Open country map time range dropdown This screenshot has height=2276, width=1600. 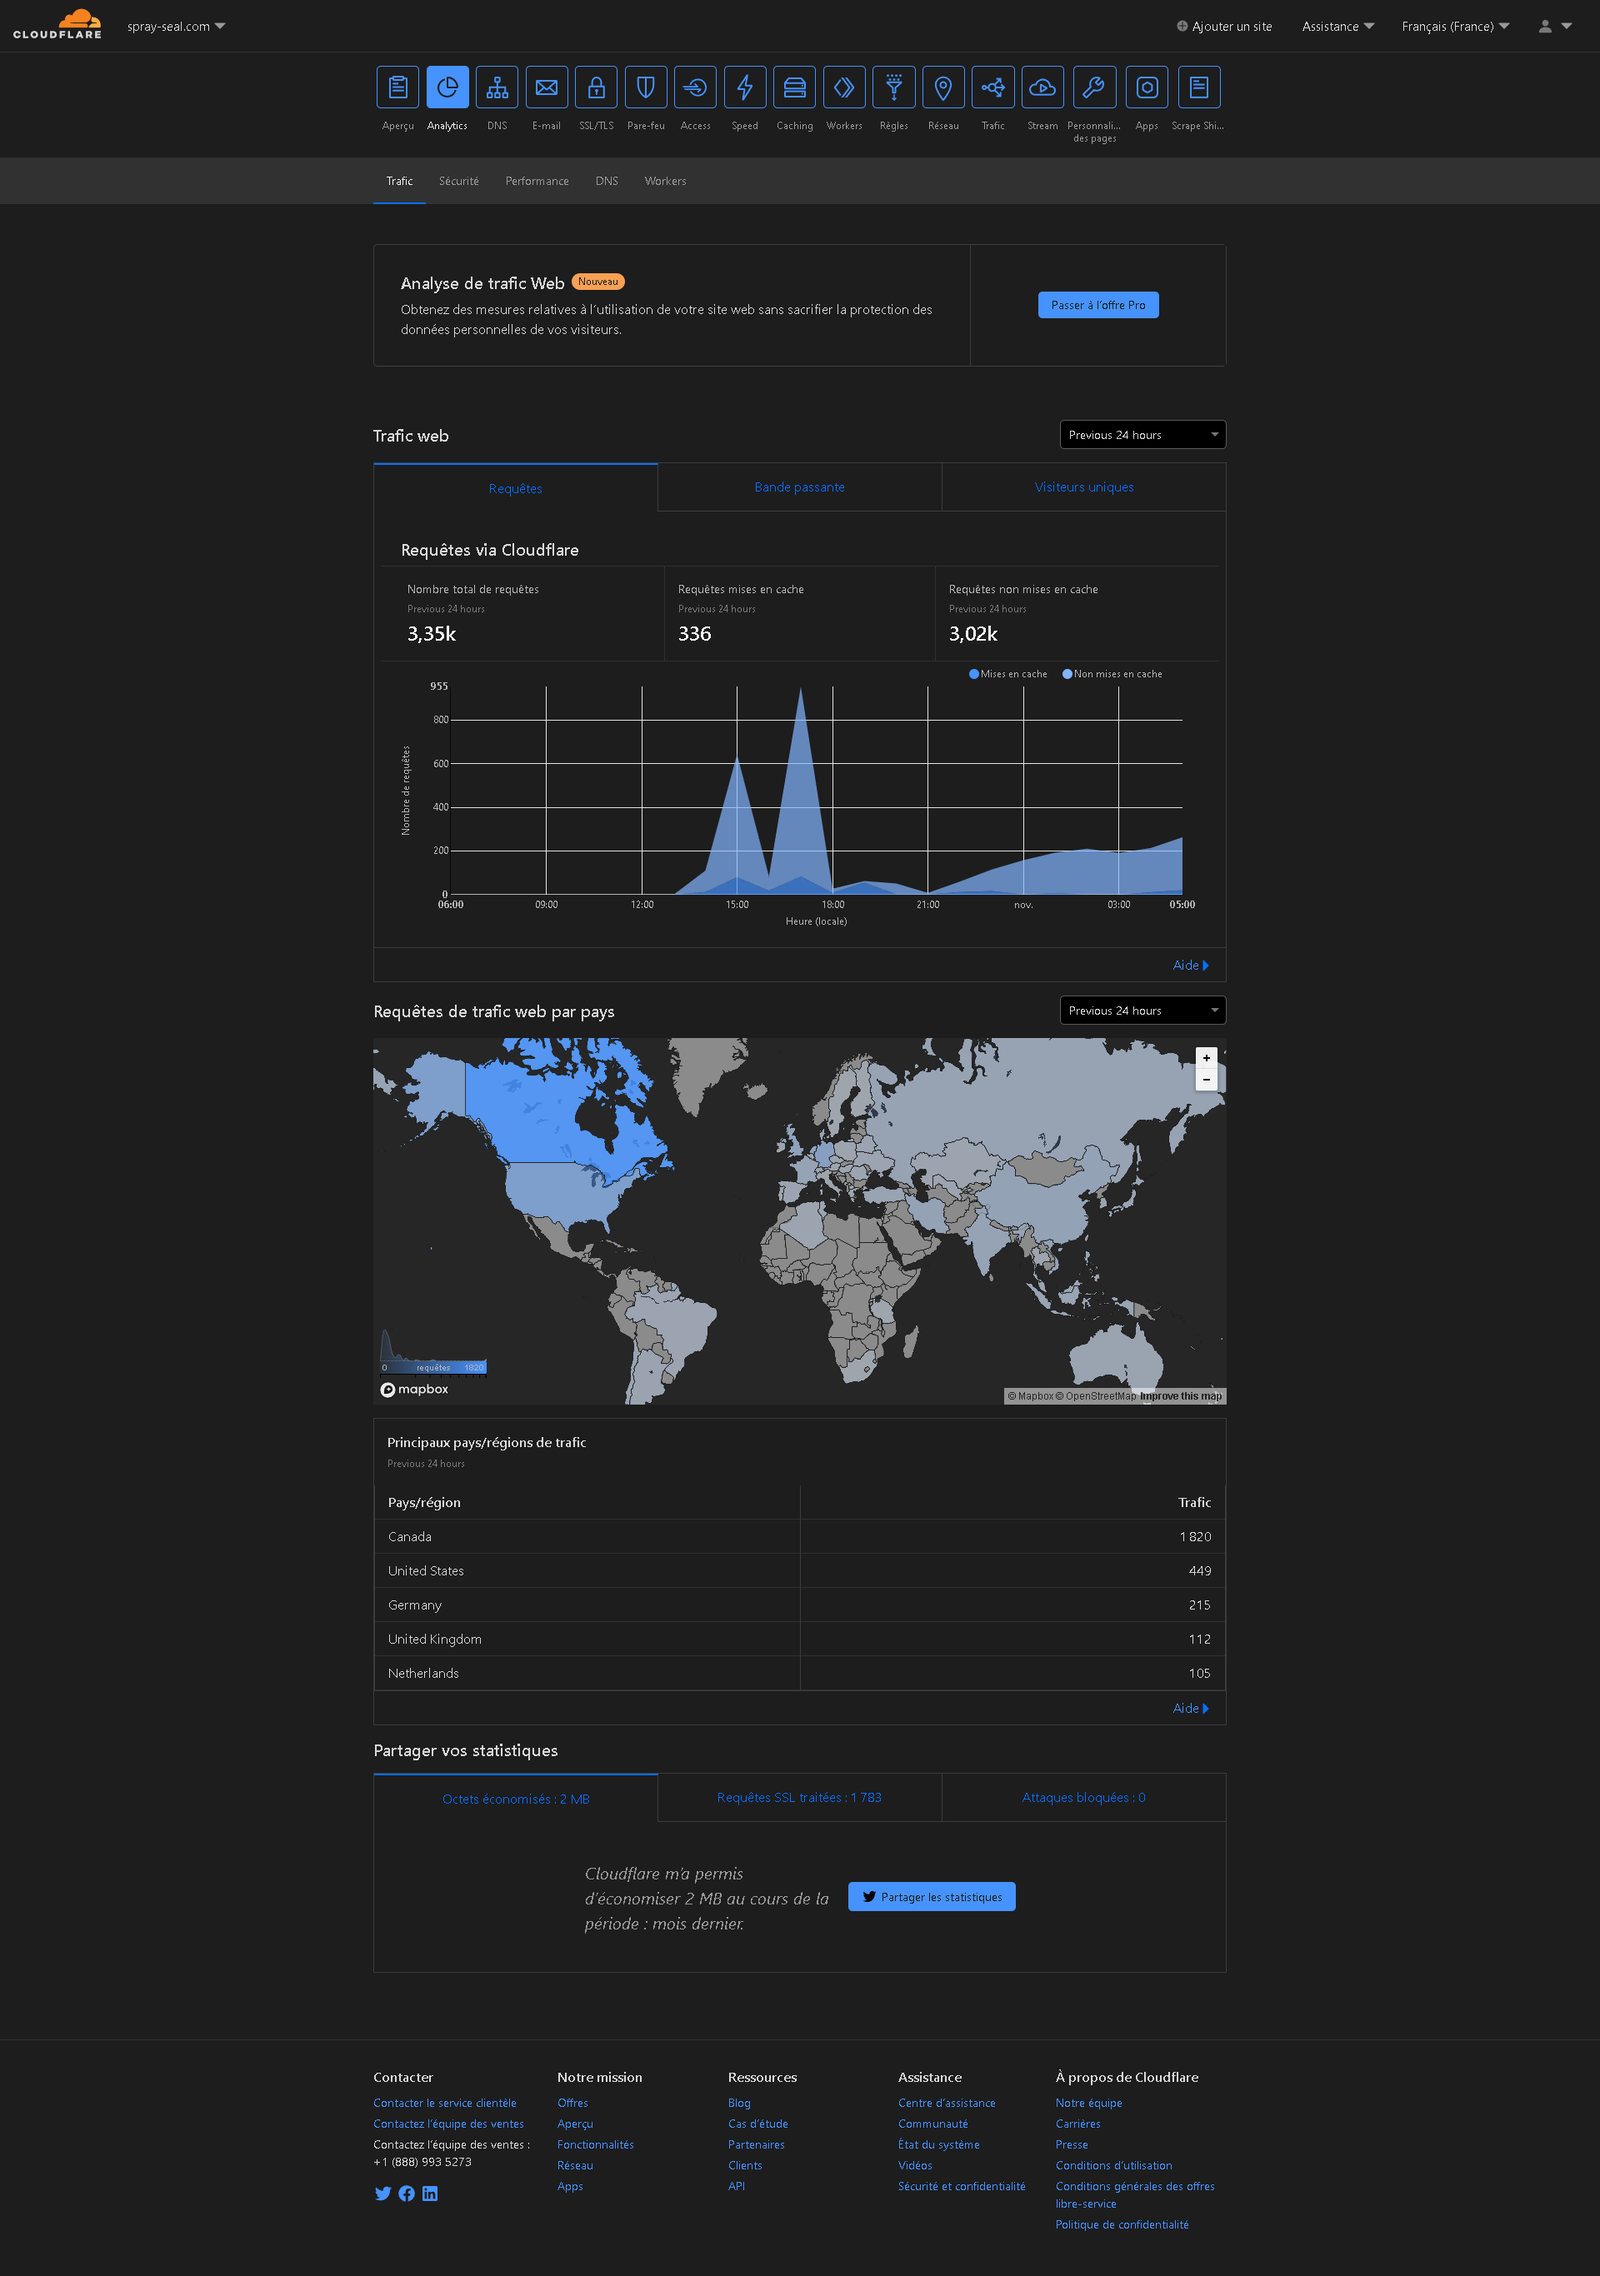tap(1143, 1010)
